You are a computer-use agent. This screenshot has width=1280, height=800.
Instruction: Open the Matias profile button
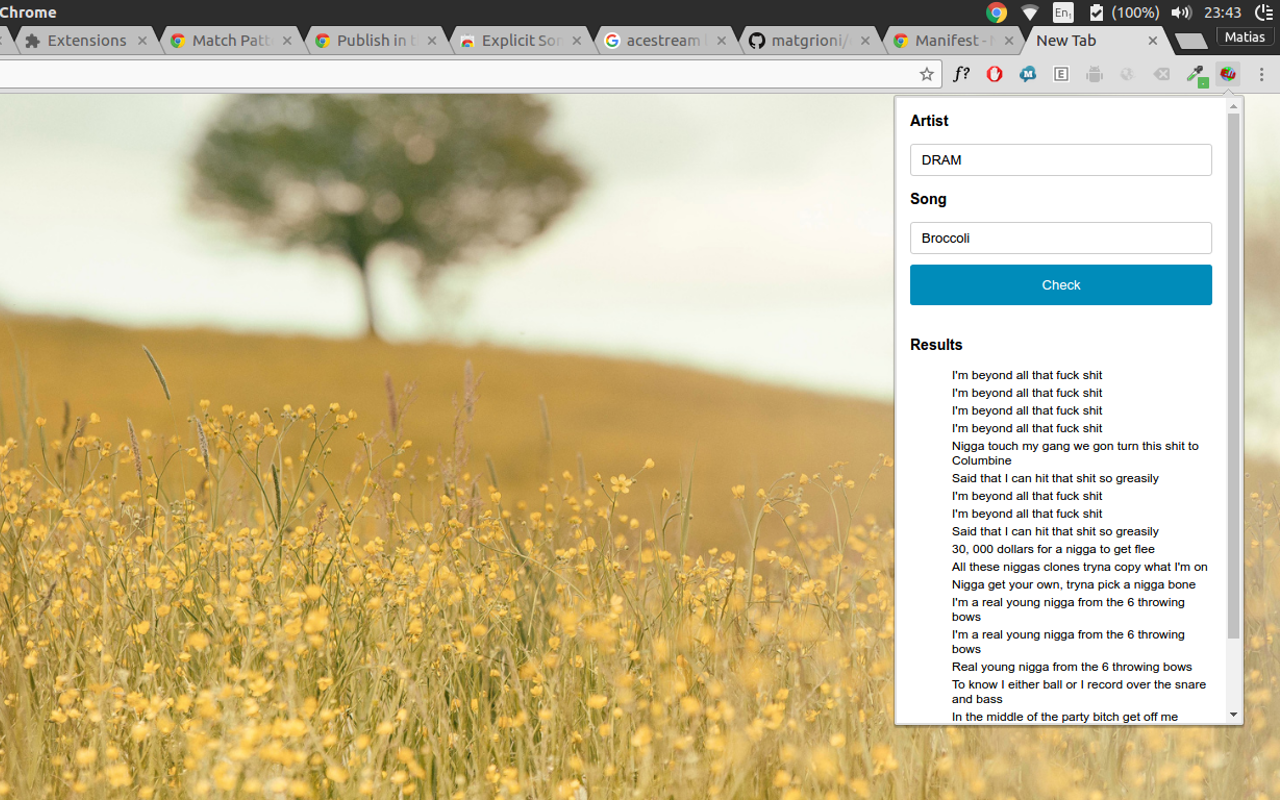(x=1245, y=36)
